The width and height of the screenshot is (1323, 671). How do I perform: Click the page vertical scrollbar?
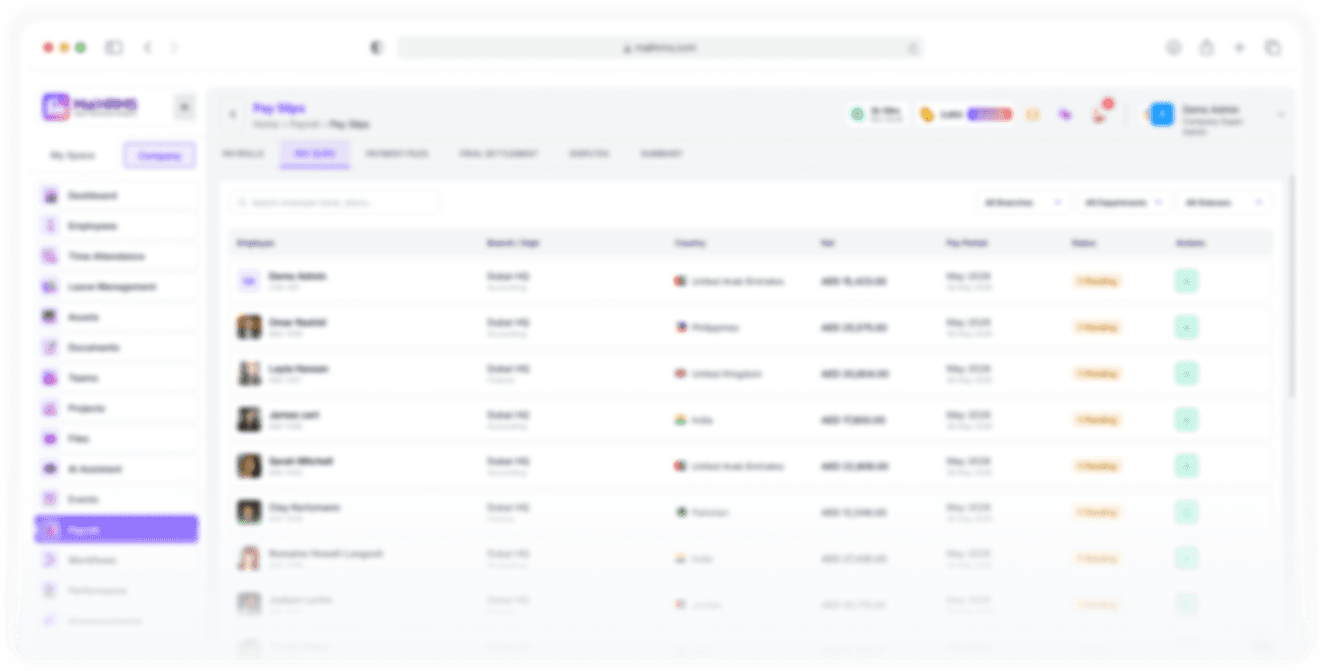[1291, 285]
